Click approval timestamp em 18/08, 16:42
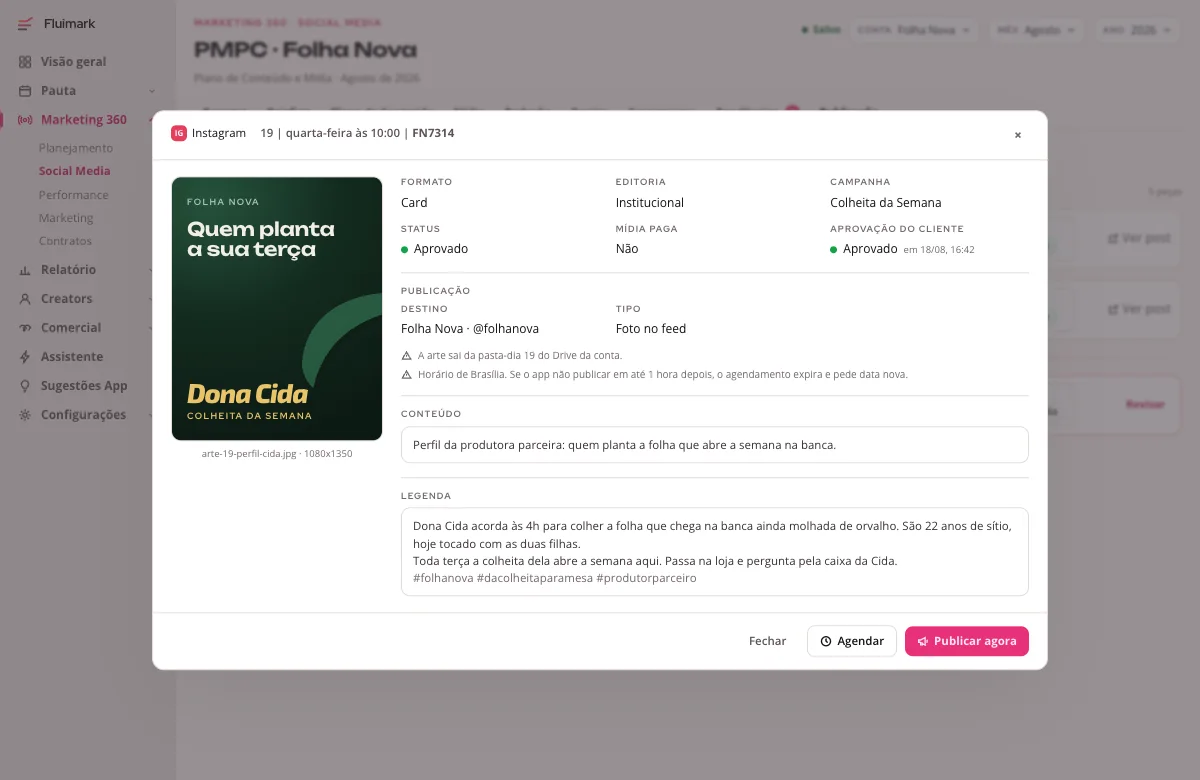 point(939,250)
